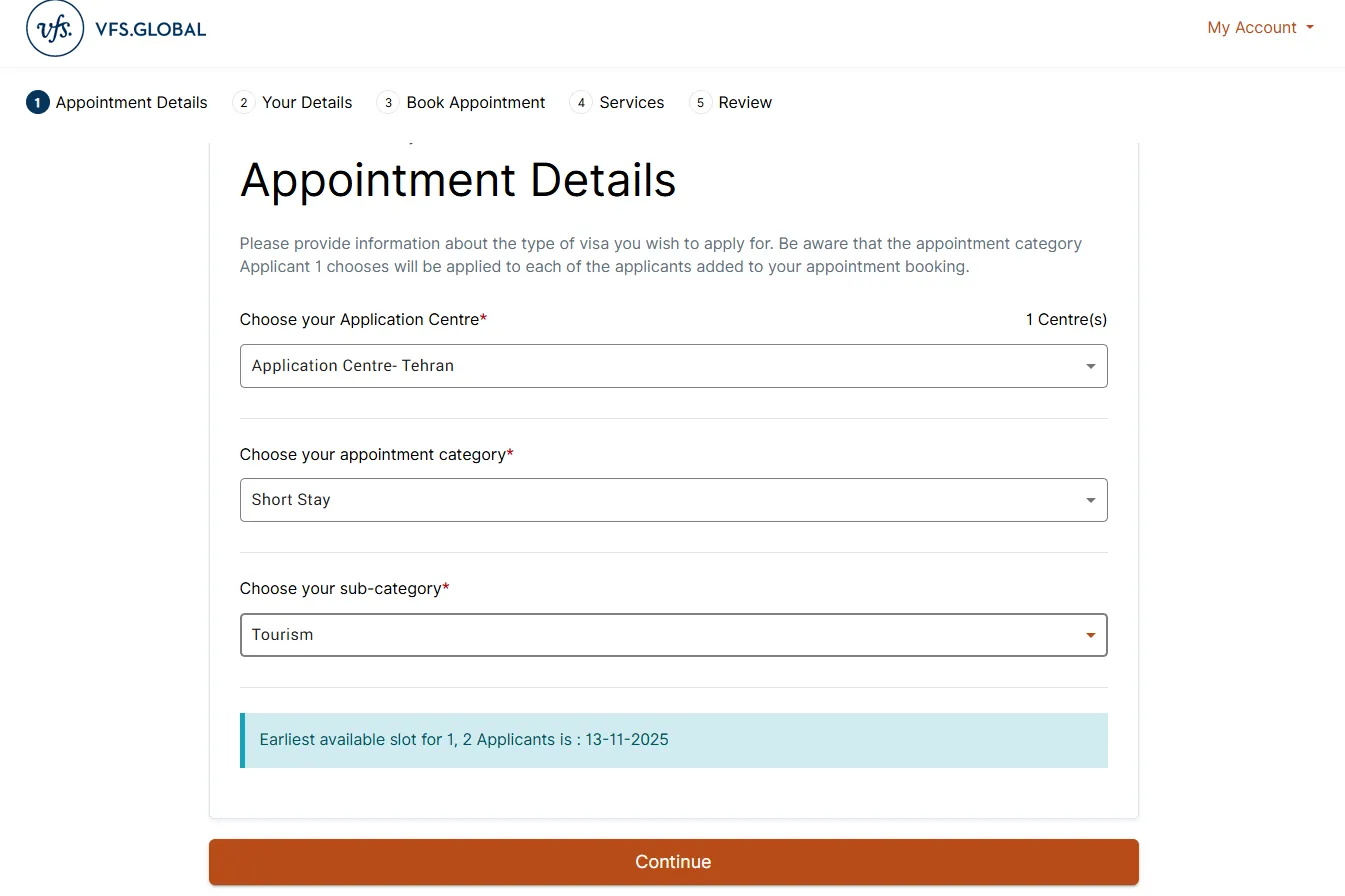Click the '1 Centre(s)' count text
Screen dimensions: 1345x896
click(1066, 320)
